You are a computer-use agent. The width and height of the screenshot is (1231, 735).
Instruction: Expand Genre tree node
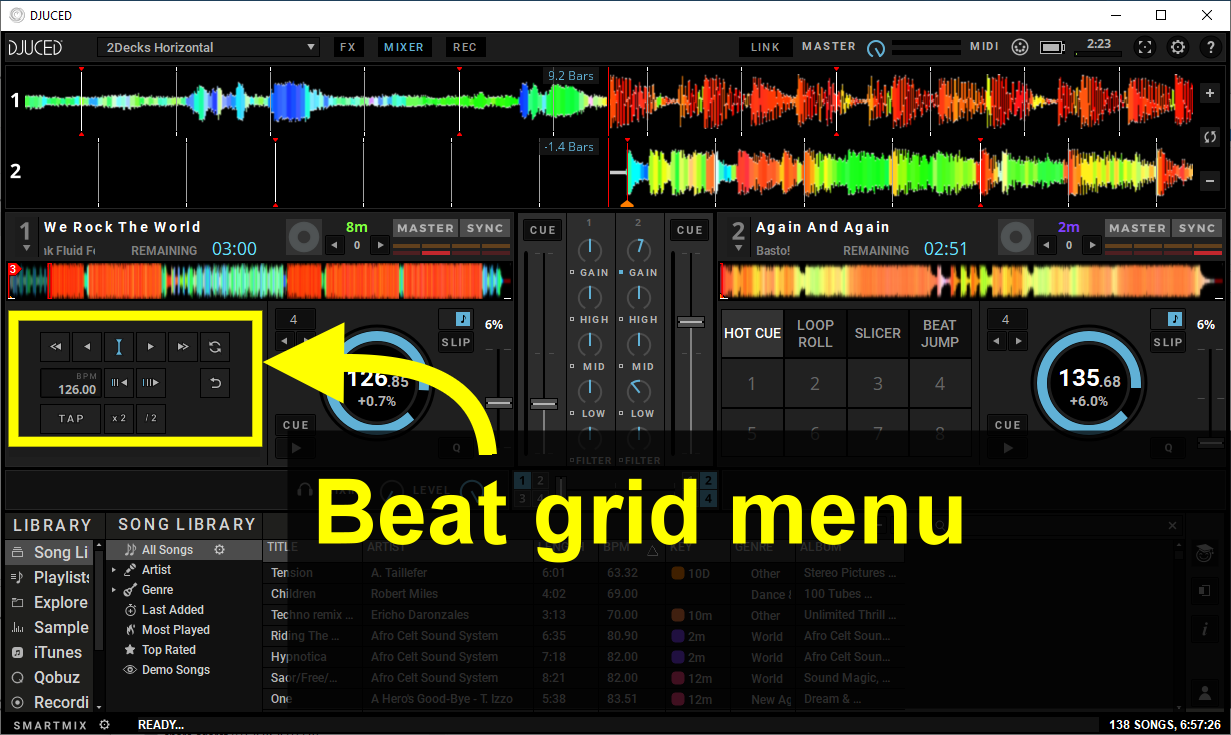point(114,590)
